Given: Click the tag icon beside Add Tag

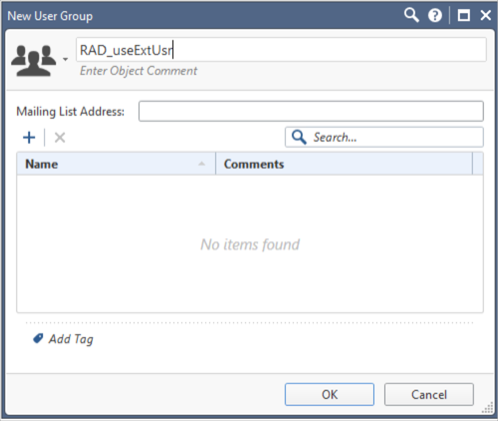Looking at the screenshot, I should [x=38, y=339].
